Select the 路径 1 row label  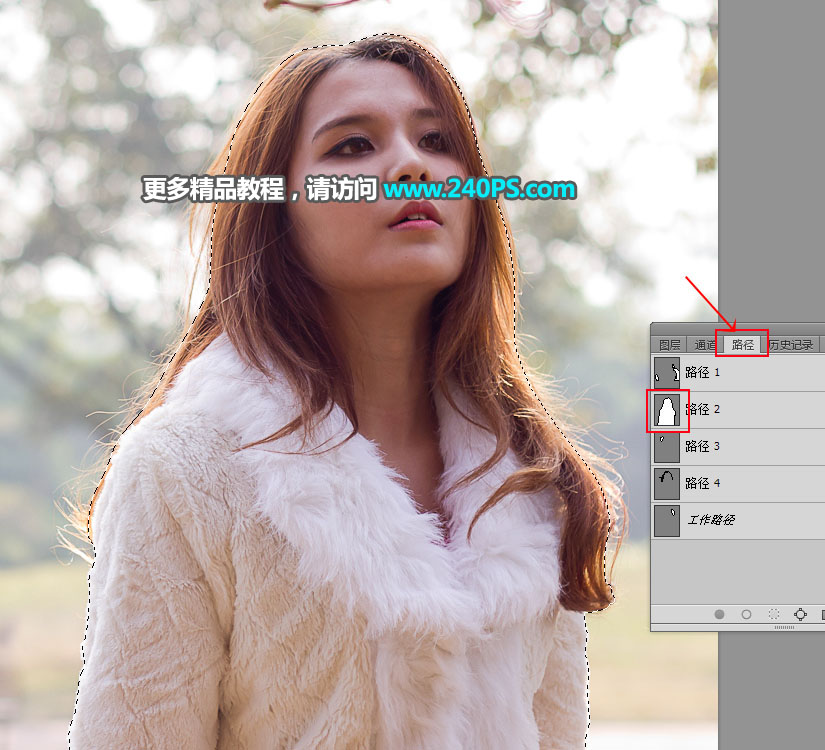(702, 373)
